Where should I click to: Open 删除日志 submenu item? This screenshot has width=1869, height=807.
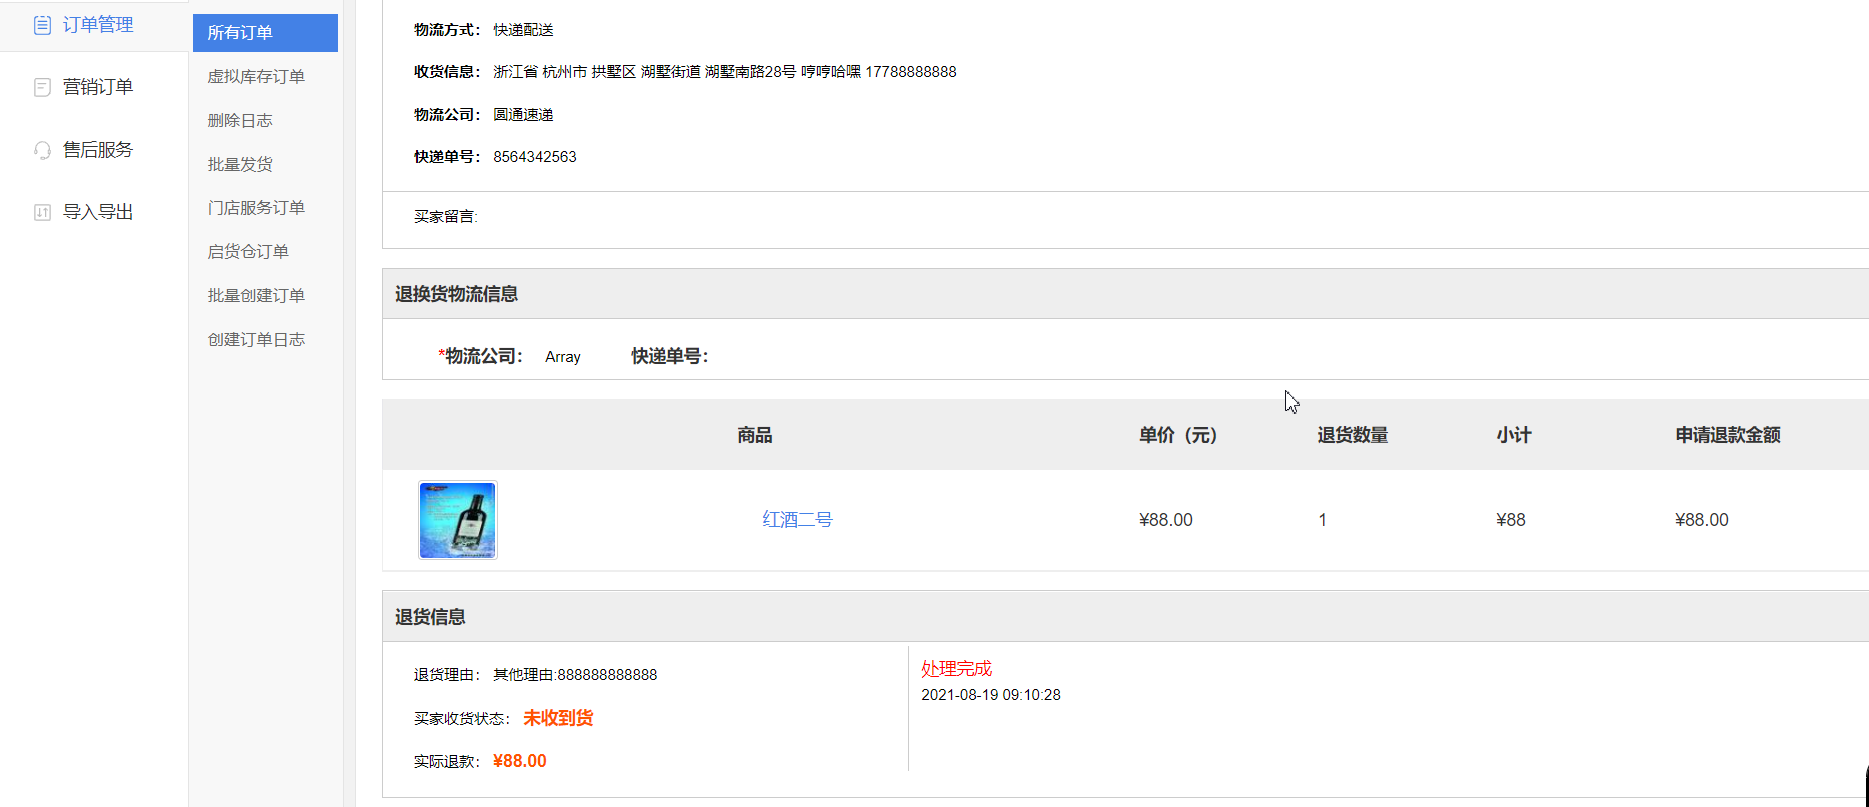point(240,121)
